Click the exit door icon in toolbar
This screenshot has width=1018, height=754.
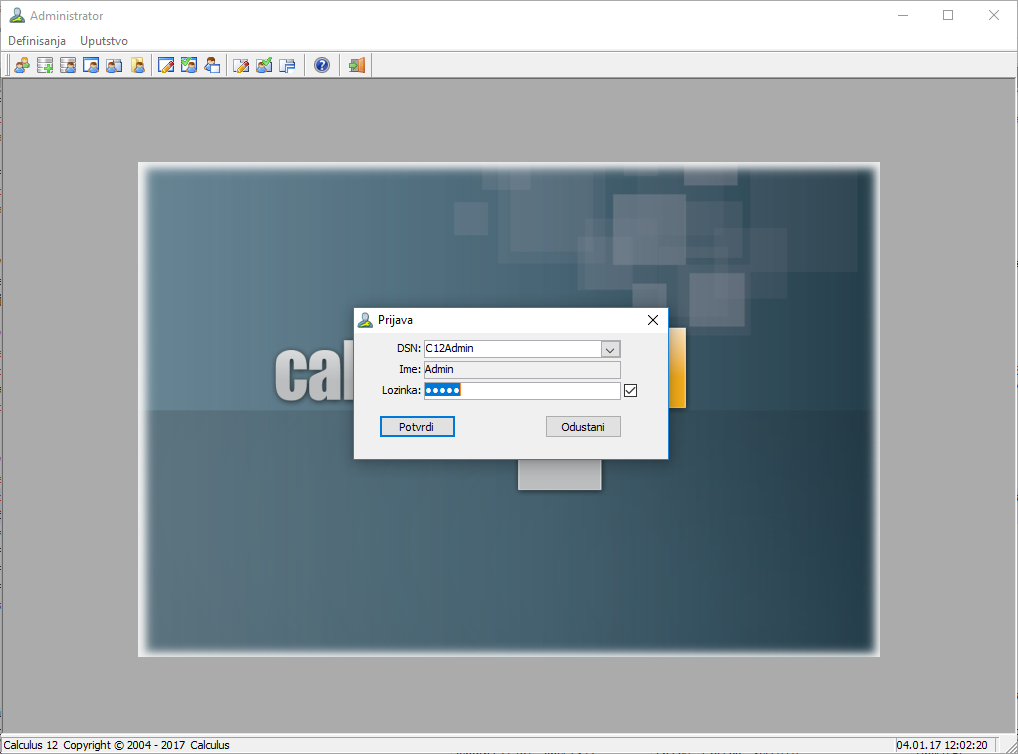click(x=357, y=66)
